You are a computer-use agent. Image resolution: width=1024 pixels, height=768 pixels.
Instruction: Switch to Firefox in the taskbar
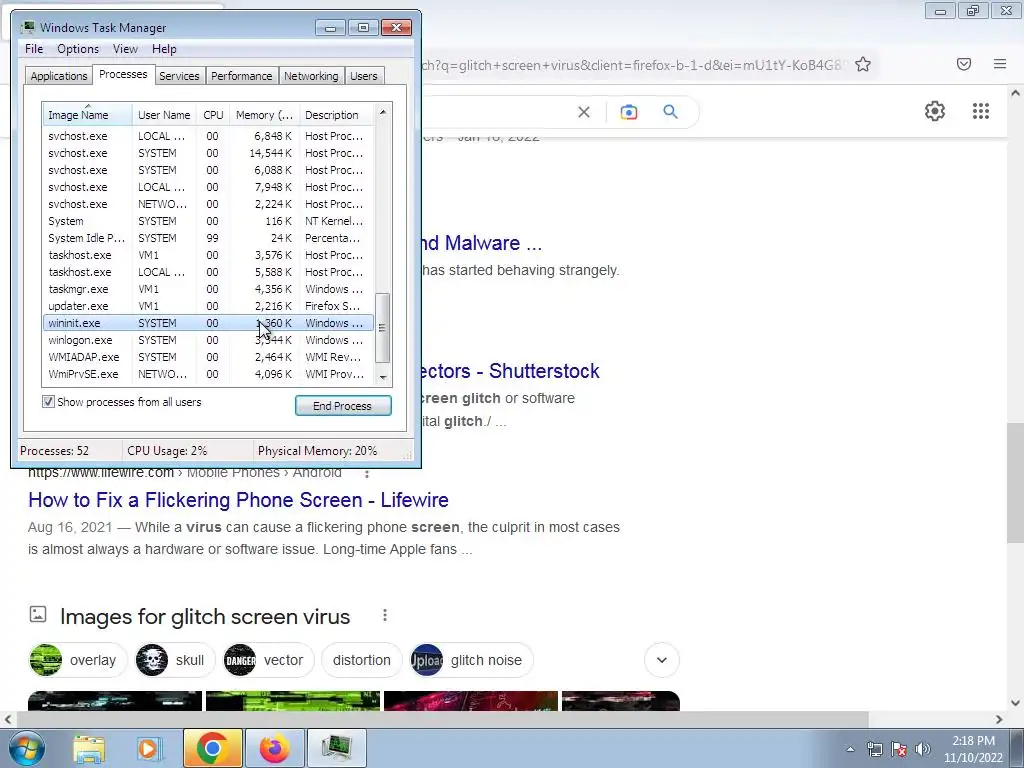(274, 748)
